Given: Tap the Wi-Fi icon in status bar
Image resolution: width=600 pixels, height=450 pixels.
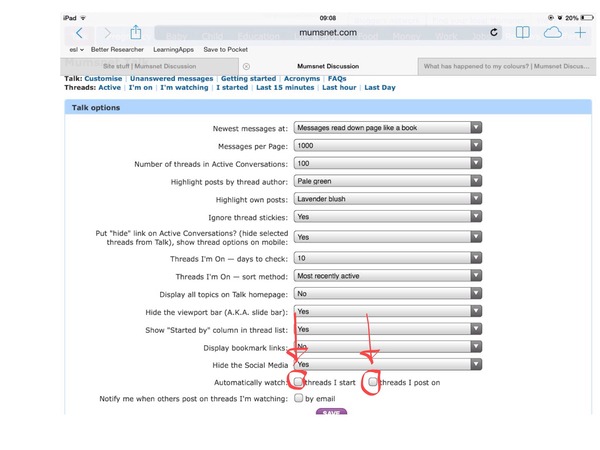Looking at the screenshot, I should tap(83, 18).
